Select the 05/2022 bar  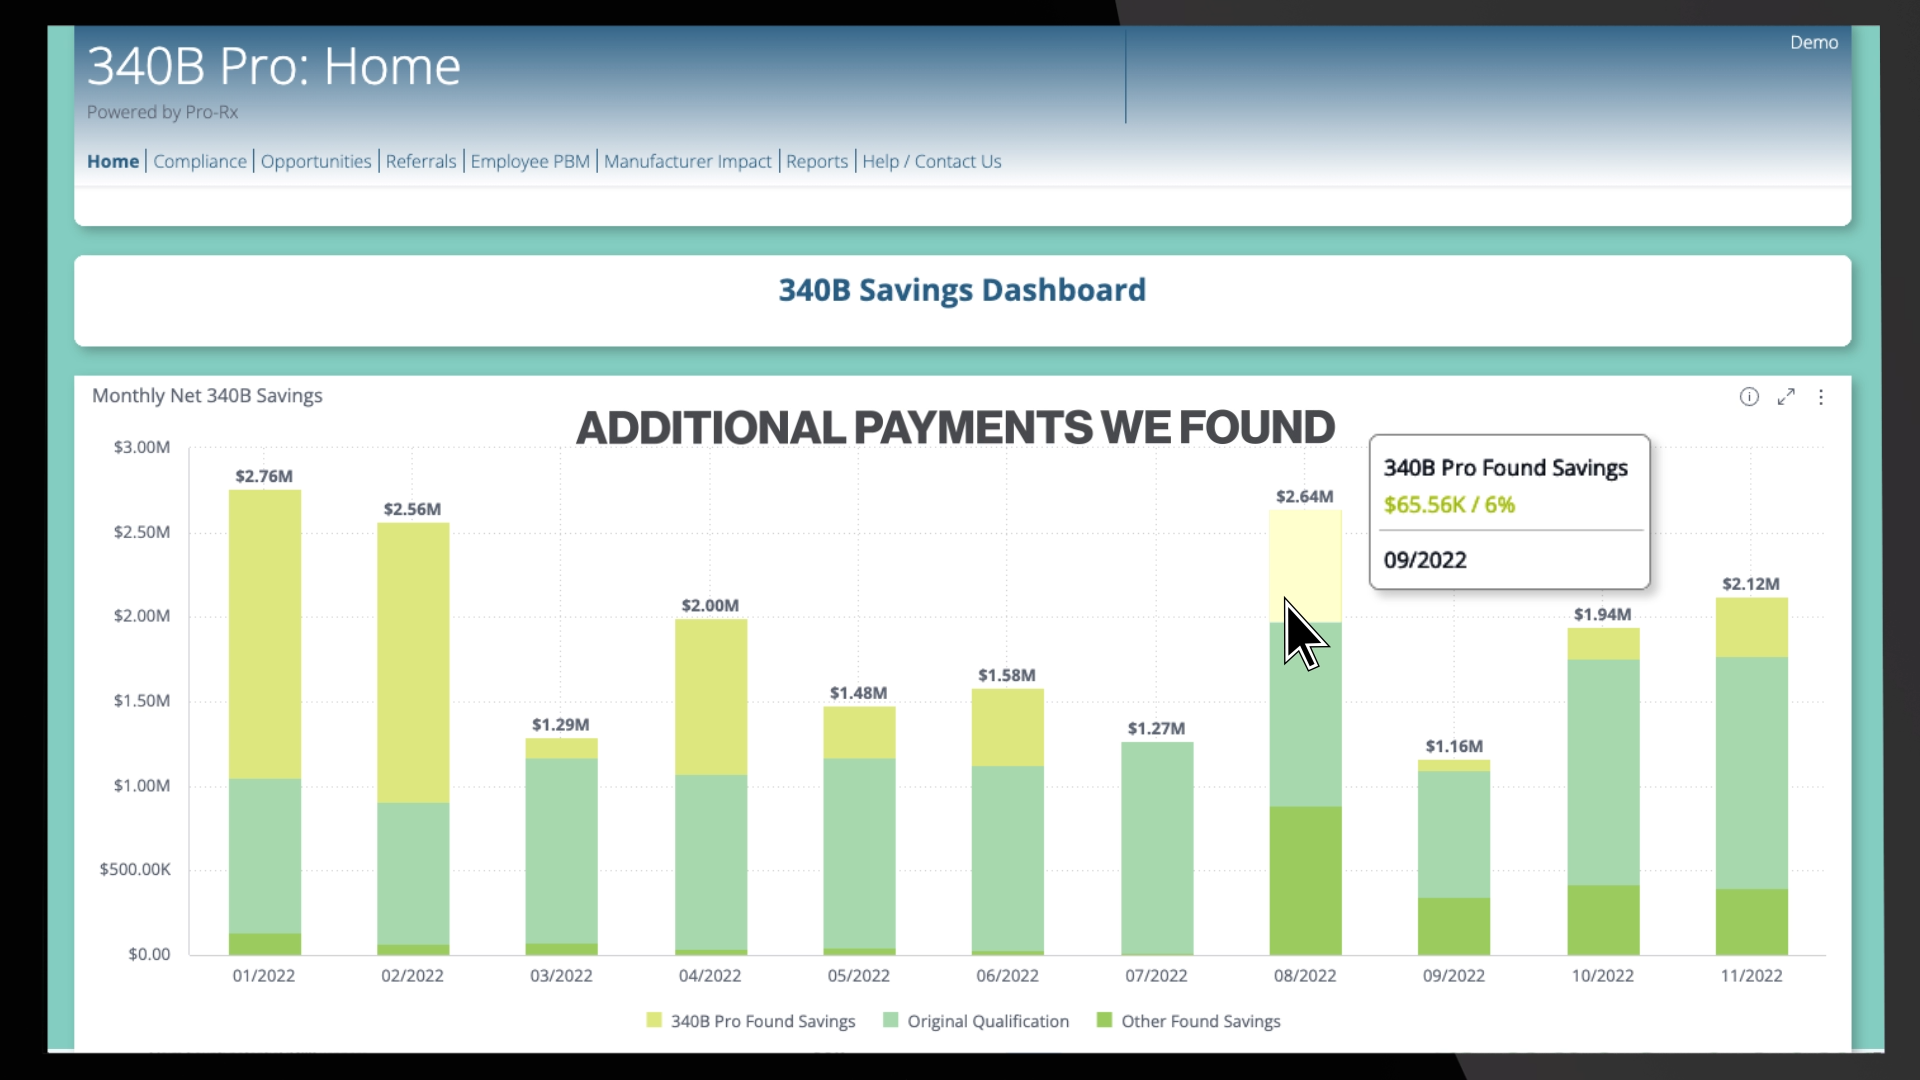tap(859, 831)
